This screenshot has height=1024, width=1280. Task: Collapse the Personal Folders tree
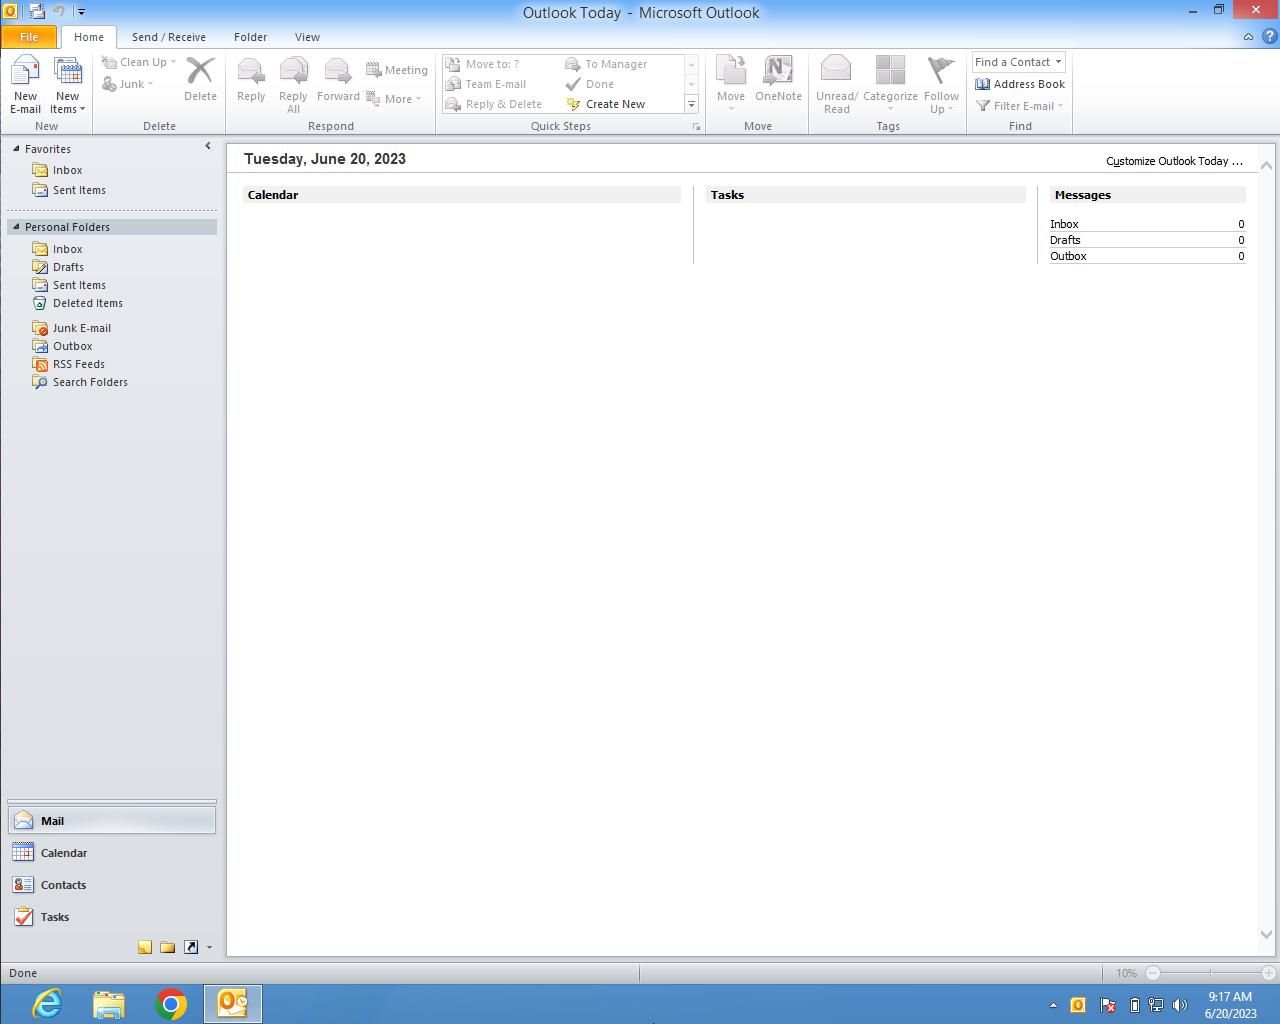pos(16,227)
